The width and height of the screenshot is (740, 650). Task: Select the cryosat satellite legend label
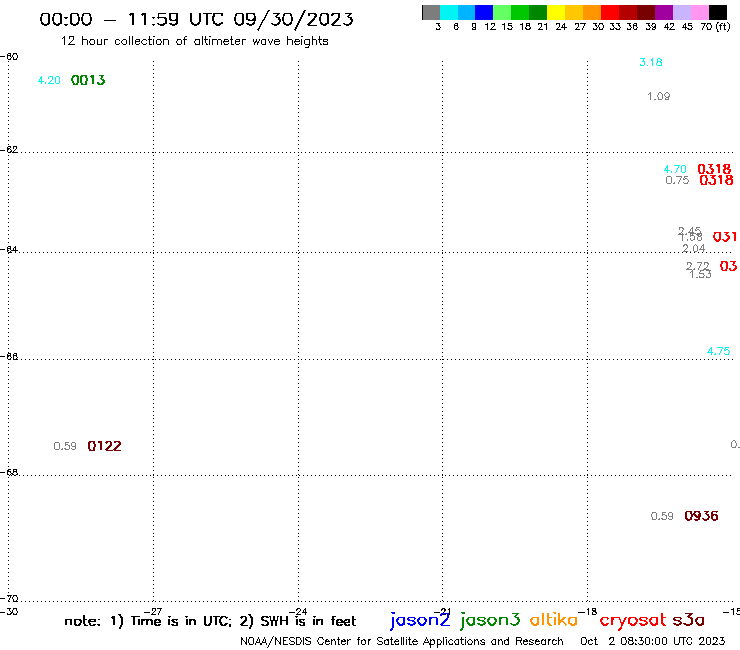632,621
